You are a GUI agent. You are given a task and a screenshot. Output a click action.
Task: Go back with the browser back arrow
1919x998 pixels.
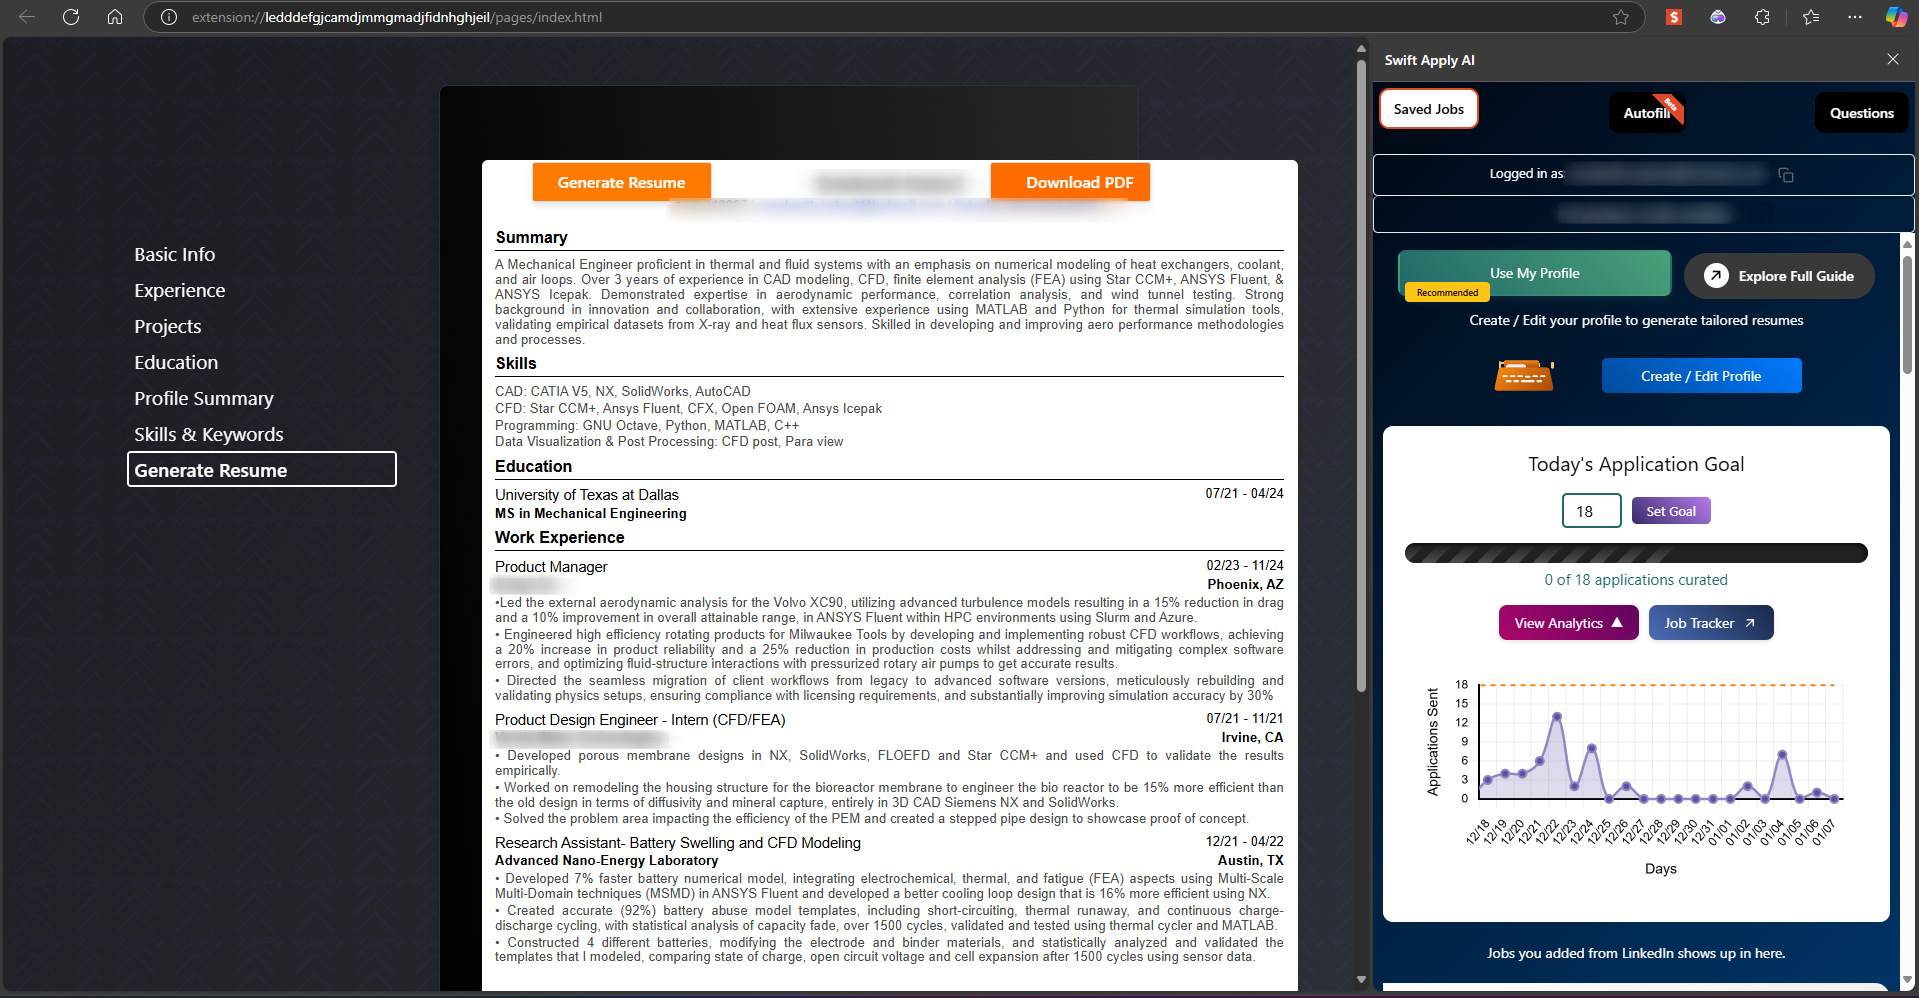click(x=27, y=17)
